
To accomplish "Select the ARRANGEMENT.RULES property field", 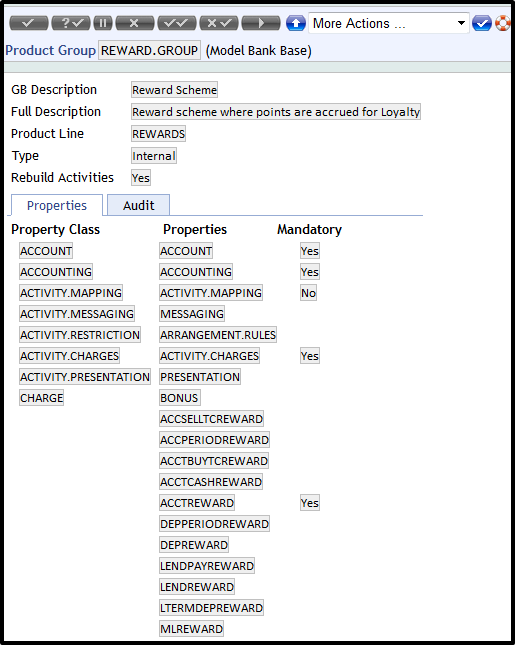I will coord(218,335).
